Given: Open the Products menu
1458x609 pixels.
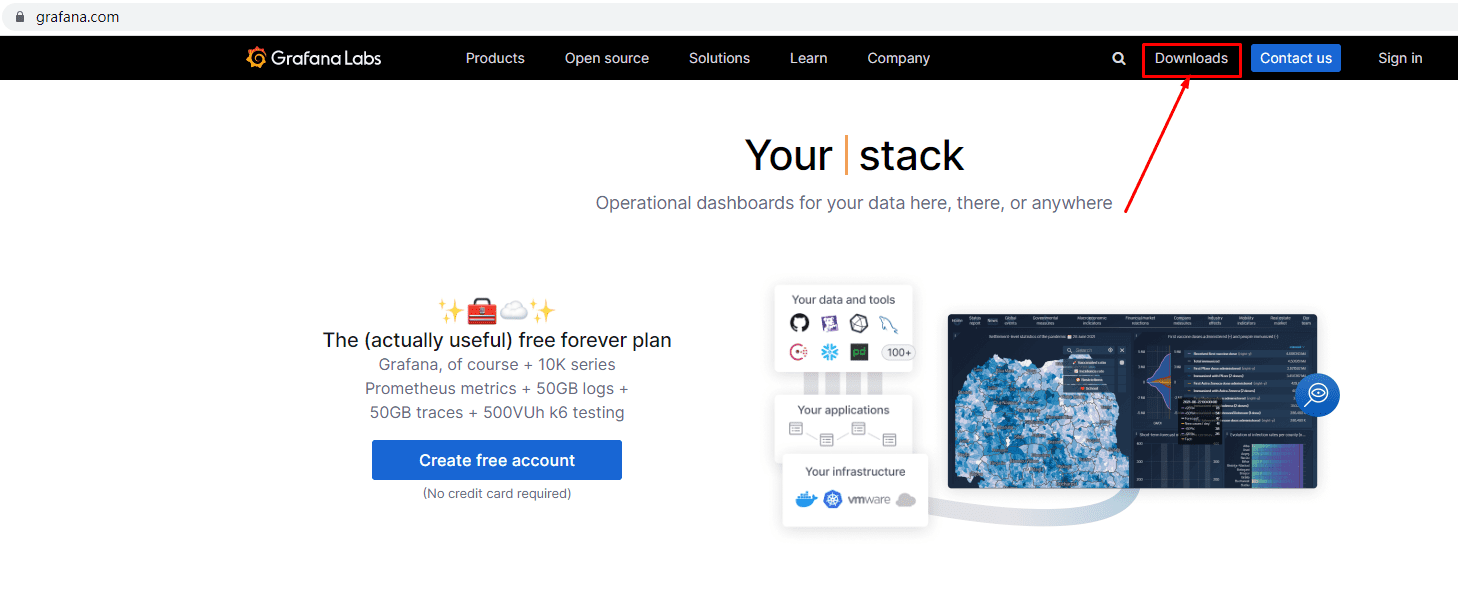Looking at the screenshot, I should (x=495, y=58).
